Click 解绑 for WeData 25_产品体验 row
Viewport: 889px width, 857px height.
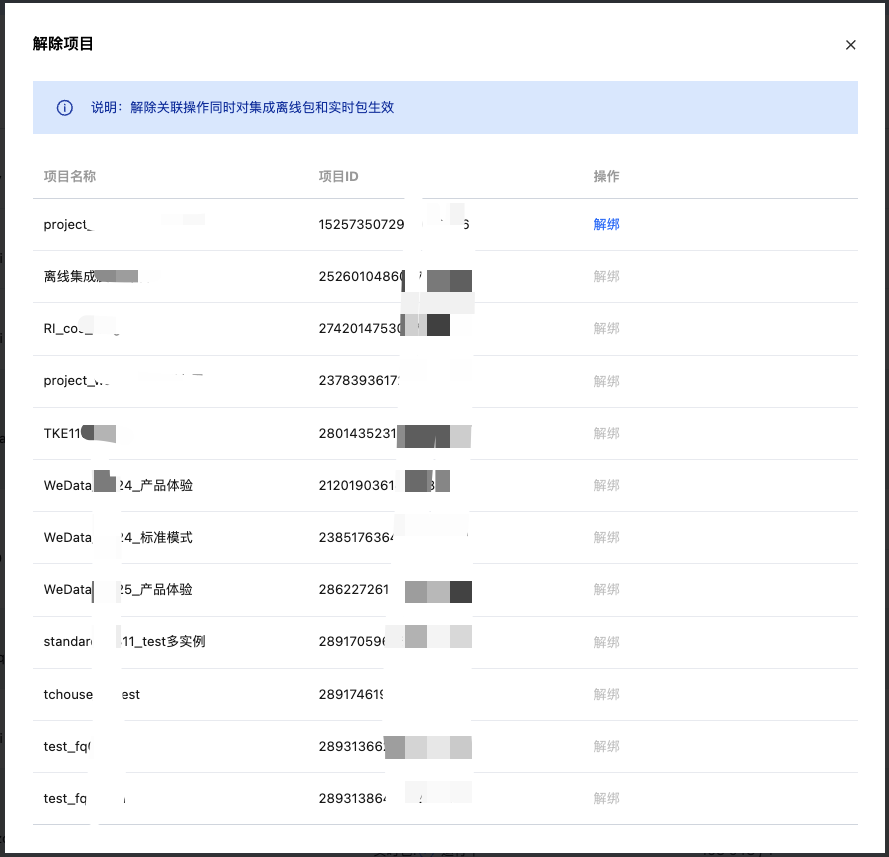tap(606, 590)
